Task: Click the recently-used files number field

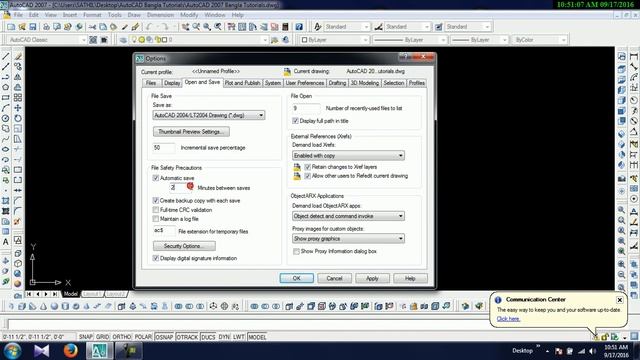Action: tap(307, 108)
